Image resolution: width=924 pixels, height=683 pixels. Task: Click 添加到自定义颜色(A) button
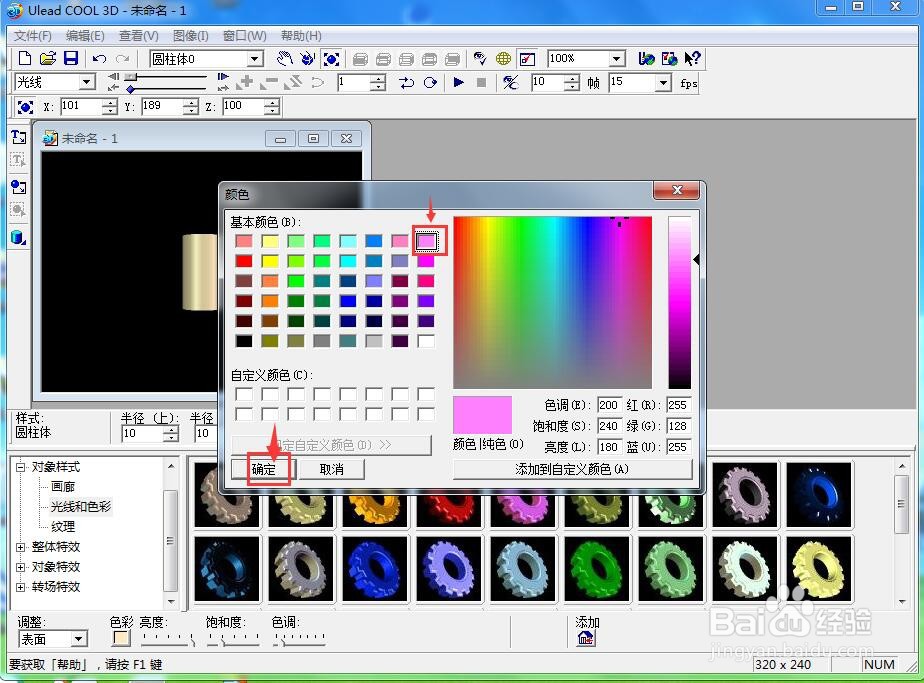click(572, 469)
